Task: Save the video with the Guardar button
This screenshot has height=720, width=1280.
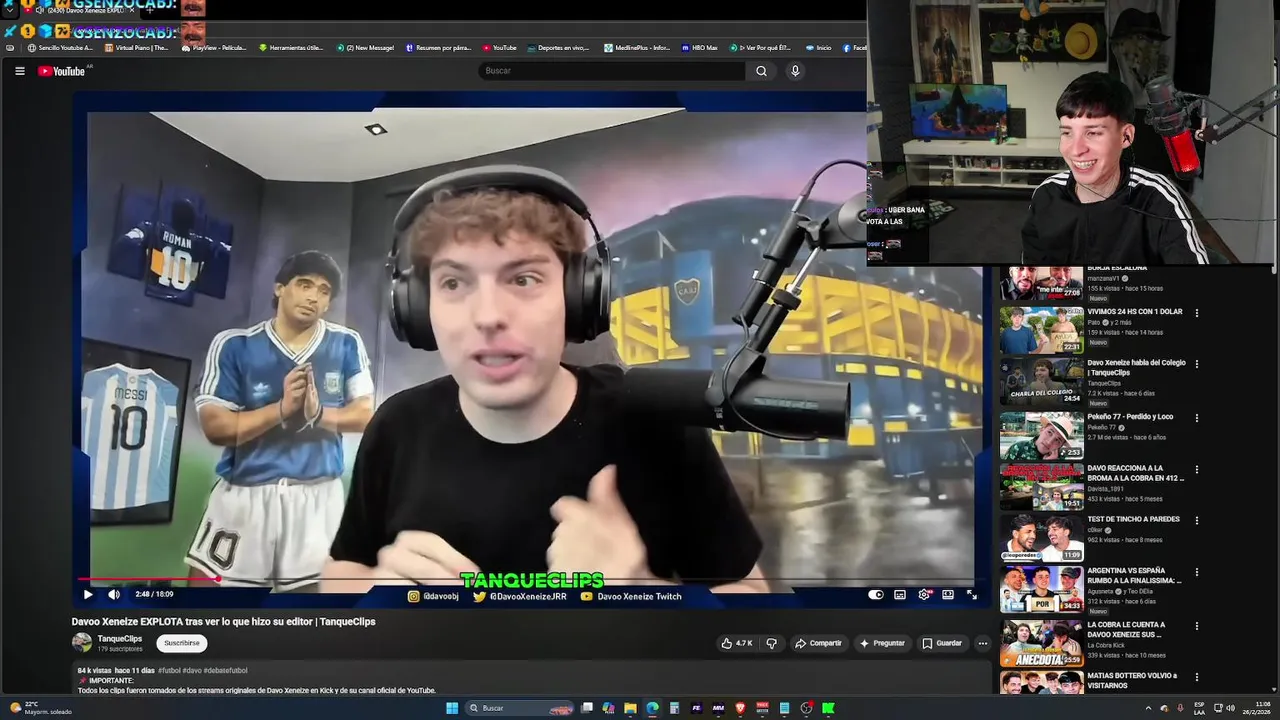Action: coord(942,643)
